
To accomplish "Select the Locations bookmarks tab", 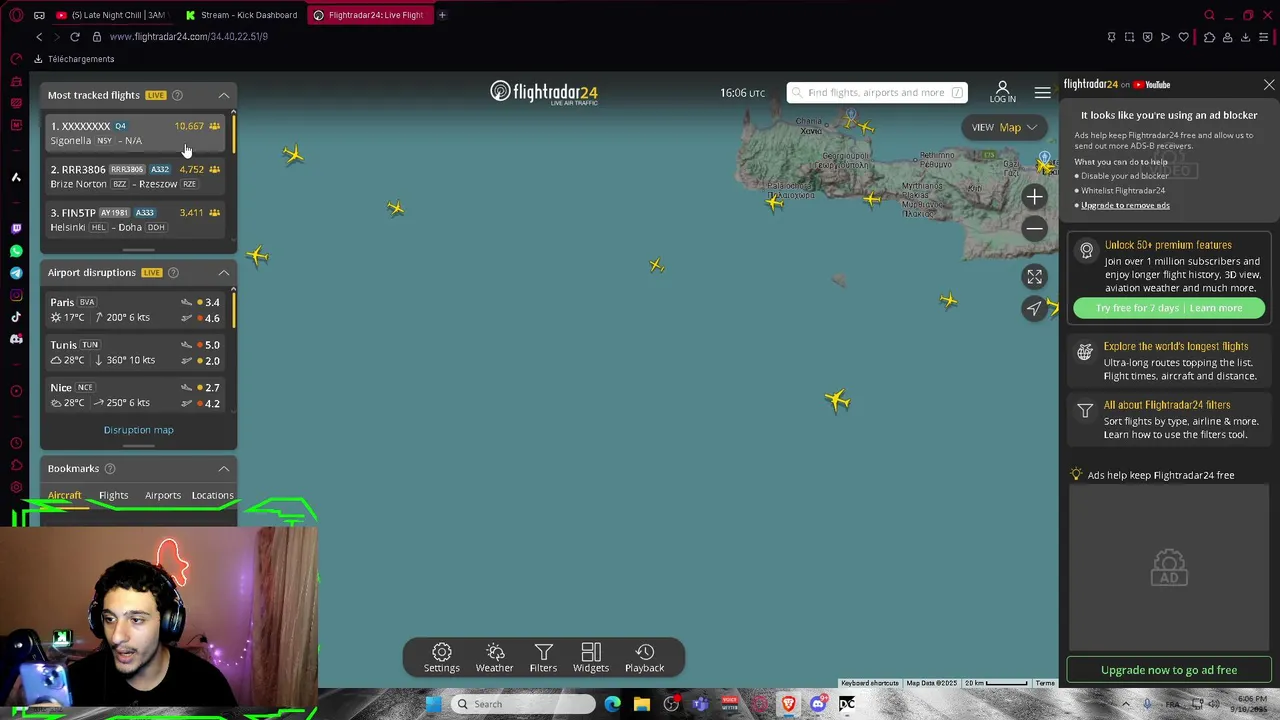I will point(212,495).
